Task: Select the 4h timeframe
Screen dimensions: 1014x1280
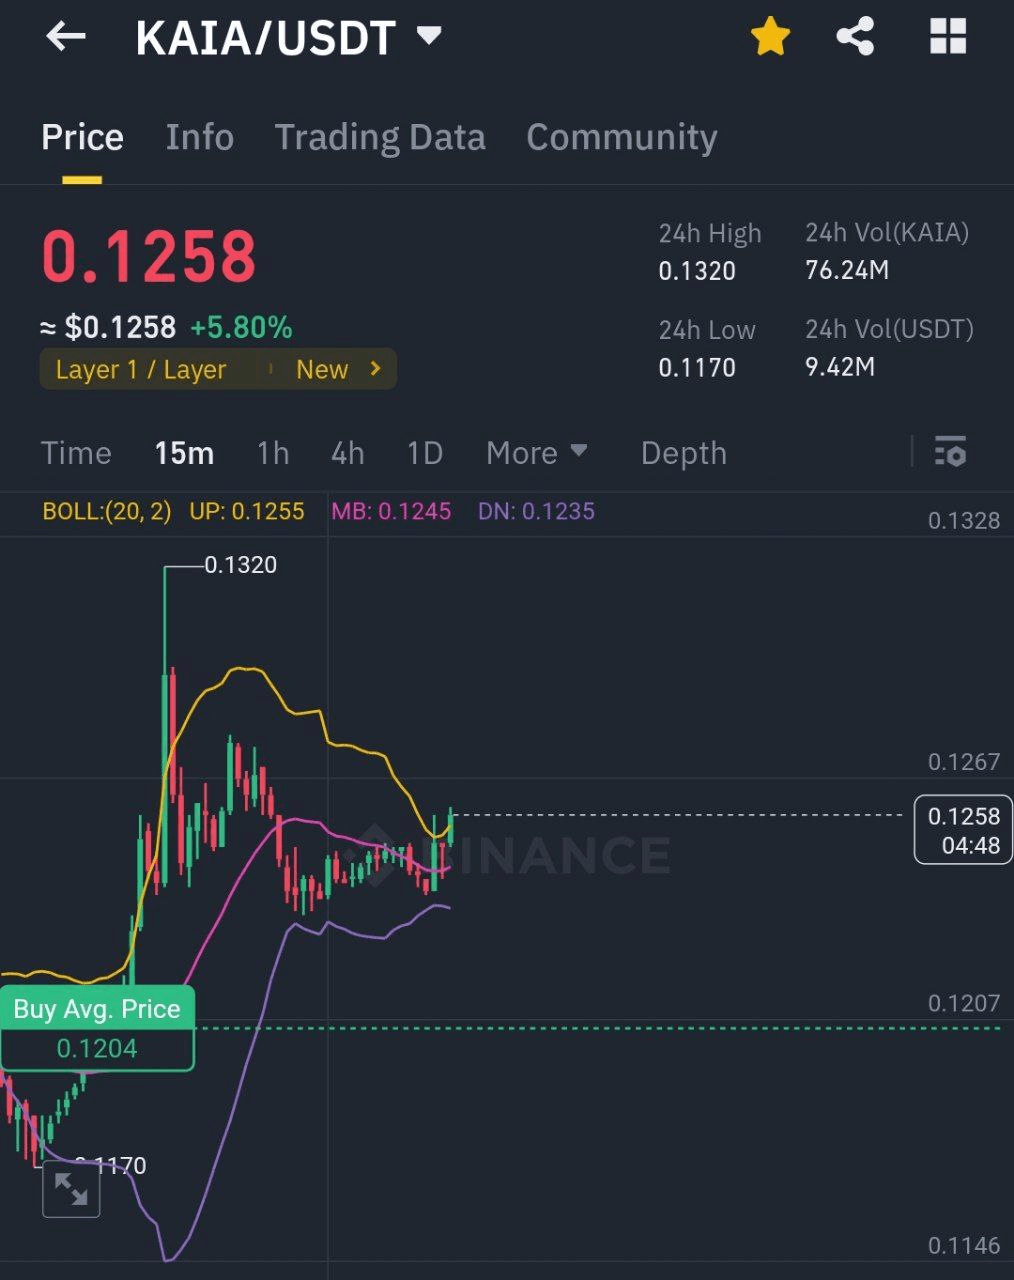Action: coord(347,453)
